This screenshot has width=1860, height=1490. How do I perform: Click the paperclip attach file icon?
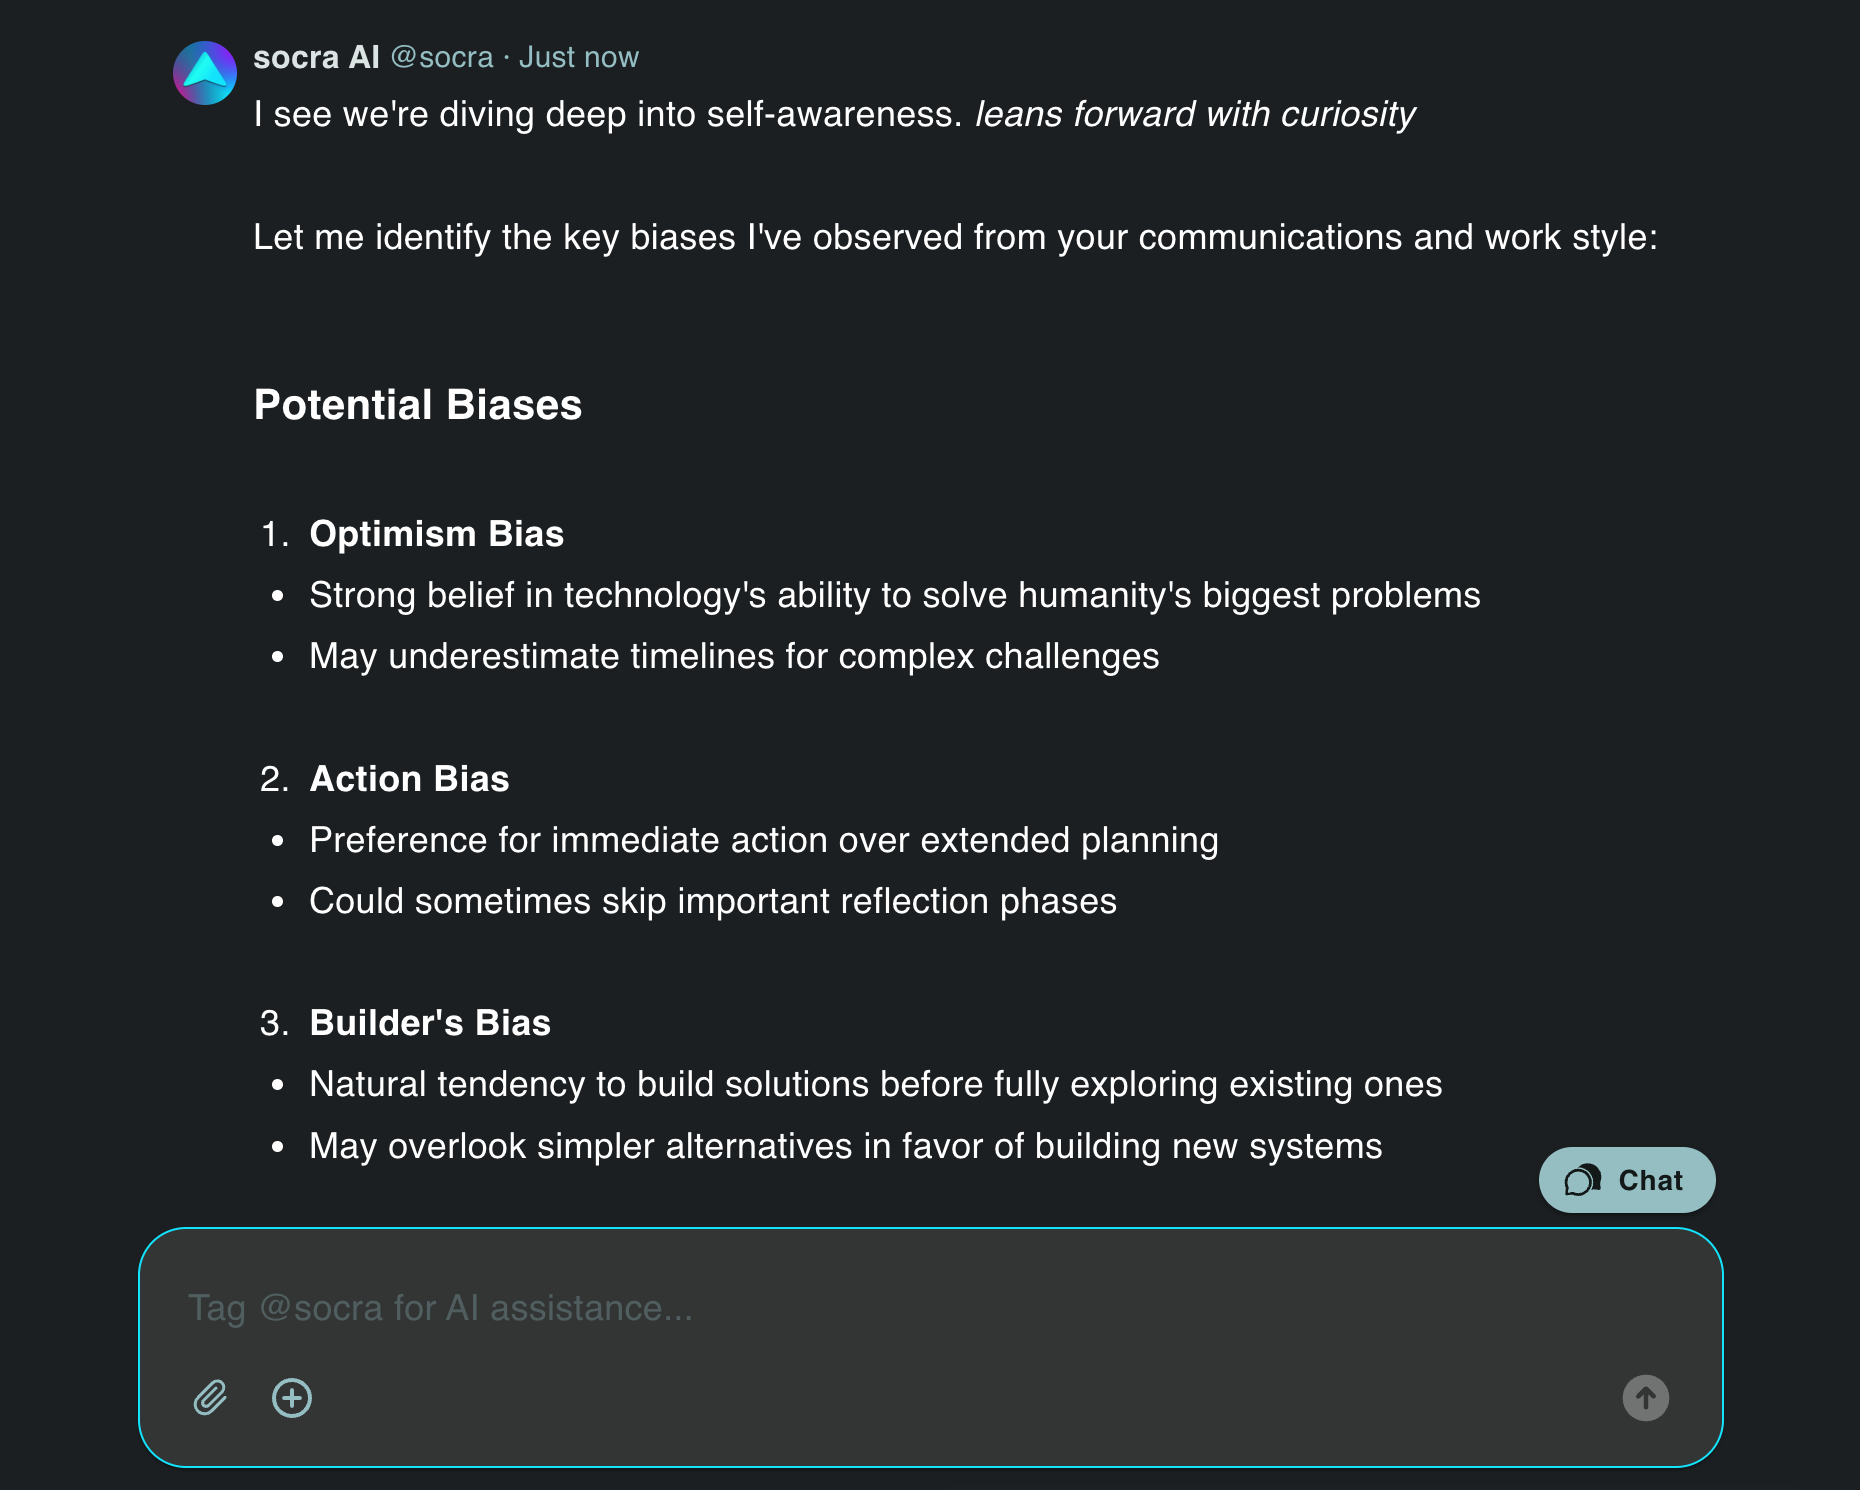pyautogui.click(x=210, y=1397)
